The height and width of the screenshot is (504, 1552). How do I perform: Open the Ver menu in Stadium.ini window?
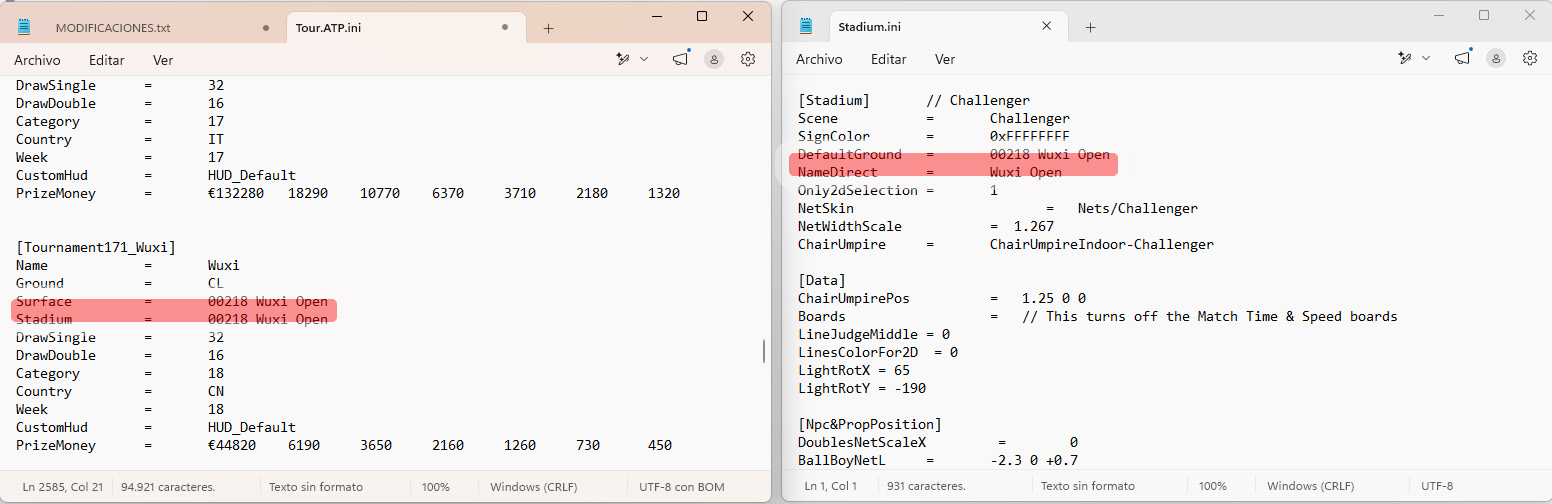pyautogui.click(x=945, y=60)
